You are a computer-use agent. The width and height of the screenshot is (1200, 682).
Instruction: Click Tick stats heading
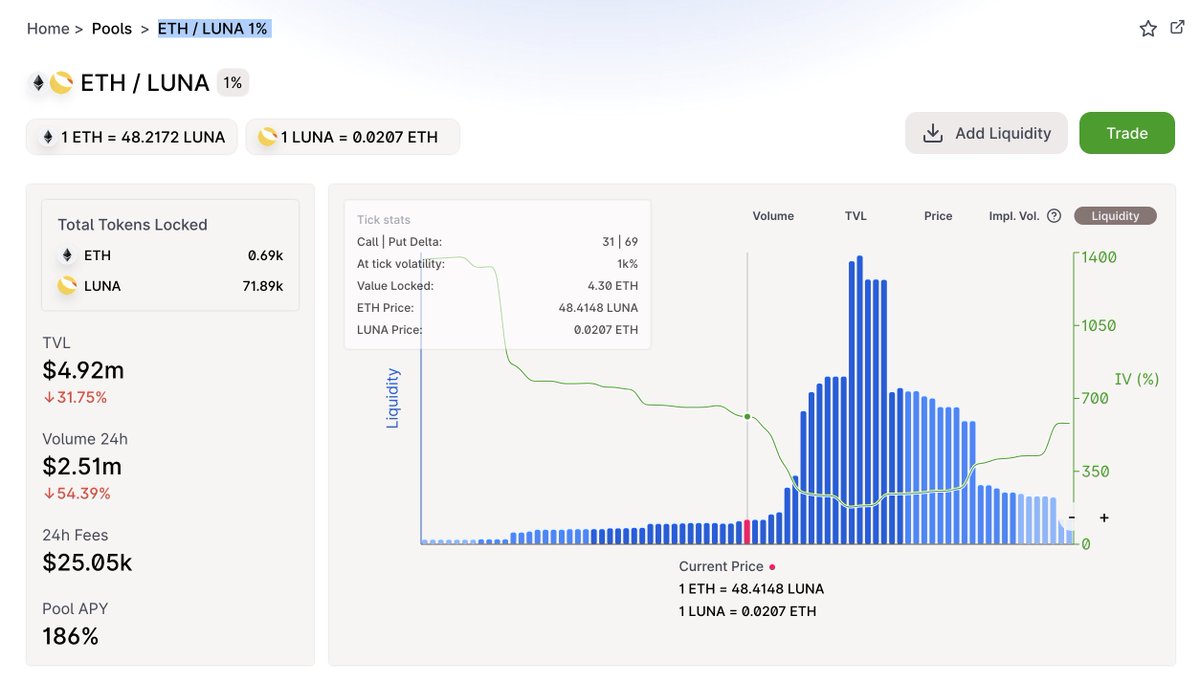(384, 220)
